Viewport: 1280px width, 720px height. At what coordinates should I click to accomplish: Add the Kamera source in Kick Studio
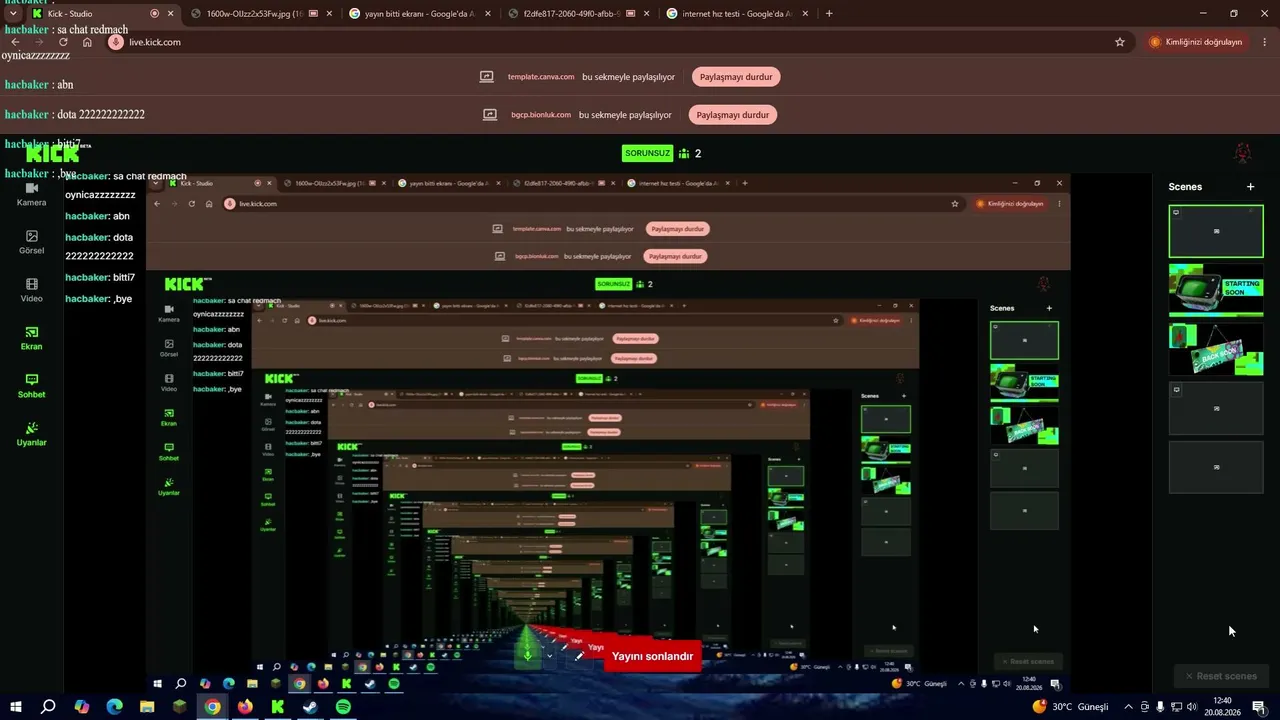click(31, 194)
